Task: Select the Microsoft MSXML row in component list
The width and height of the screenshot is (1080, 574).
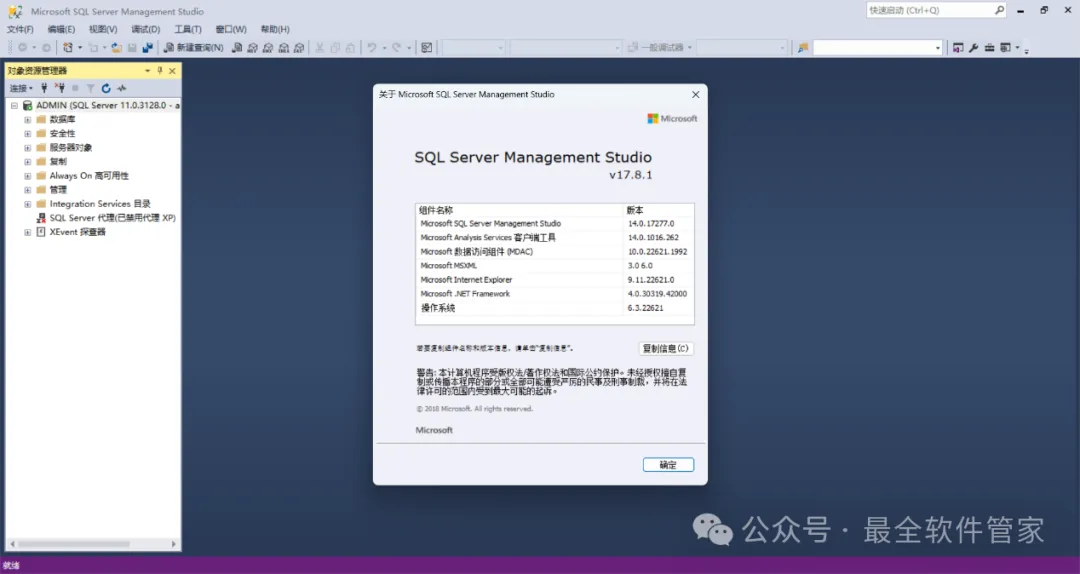Action: tap(554, 265)
